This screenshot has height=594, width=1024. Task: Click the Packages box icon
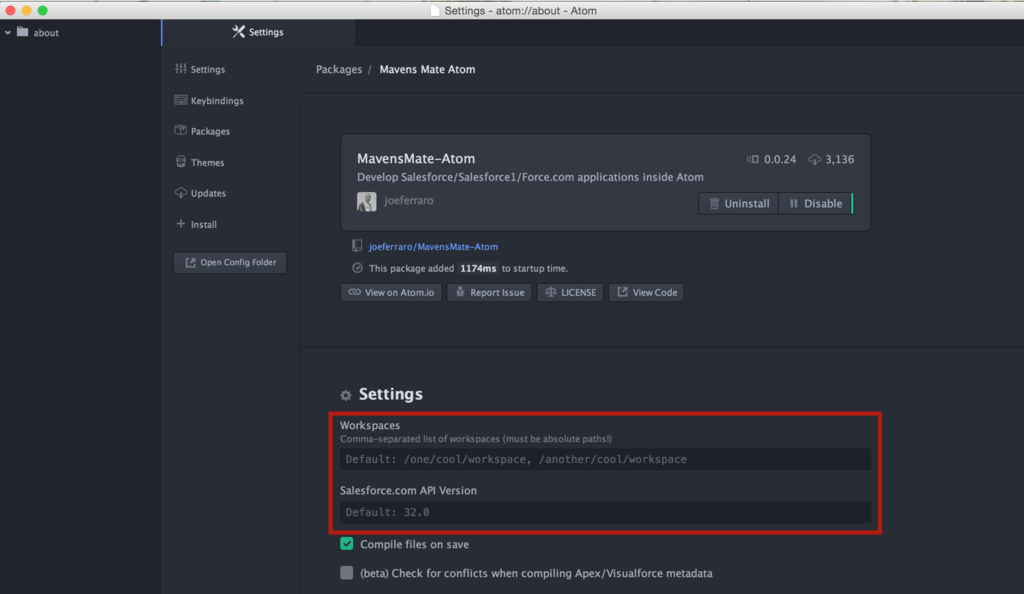(181, 131)
